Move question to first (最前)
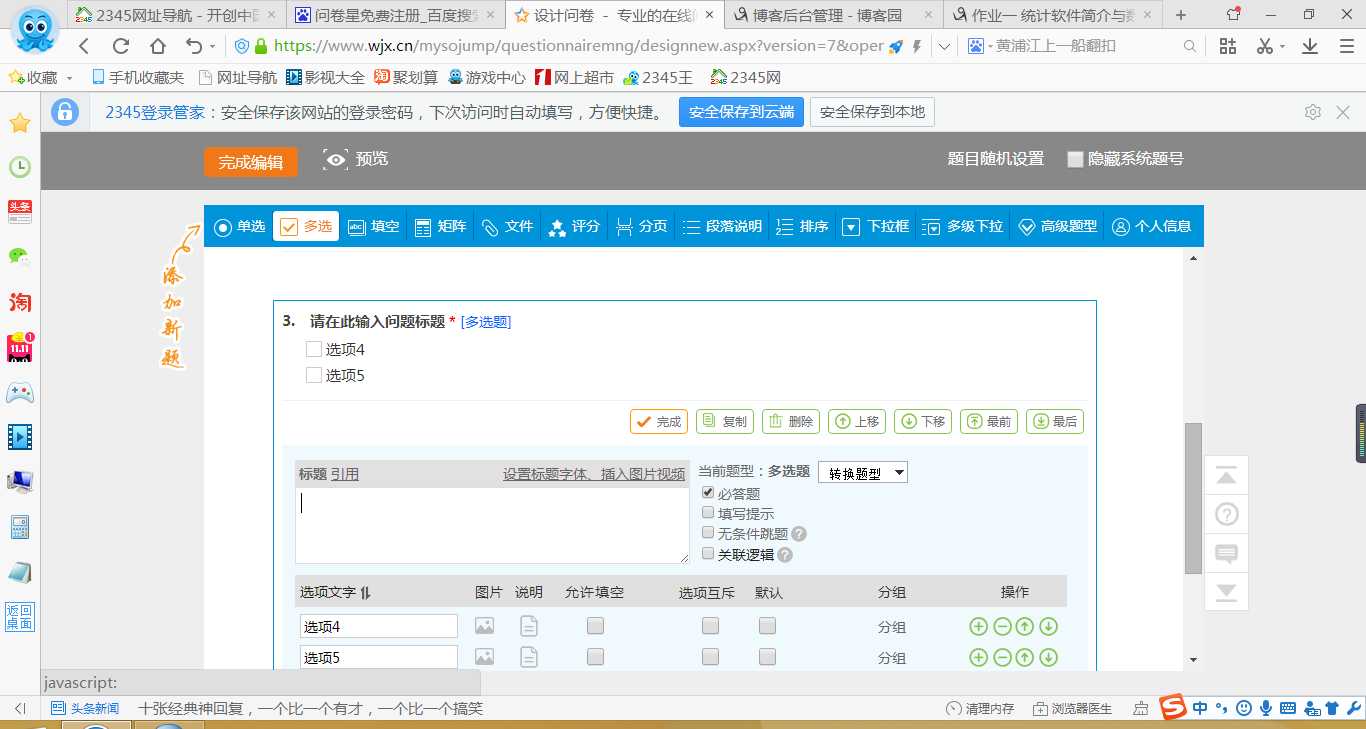 pos(989,422)
